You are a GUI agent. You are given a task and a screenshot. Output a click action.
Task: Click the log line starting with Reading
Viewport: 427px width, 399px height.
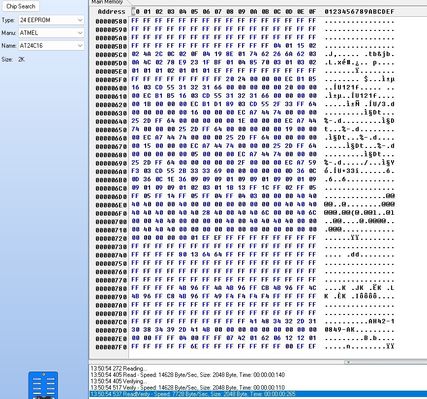pos(118,368)
